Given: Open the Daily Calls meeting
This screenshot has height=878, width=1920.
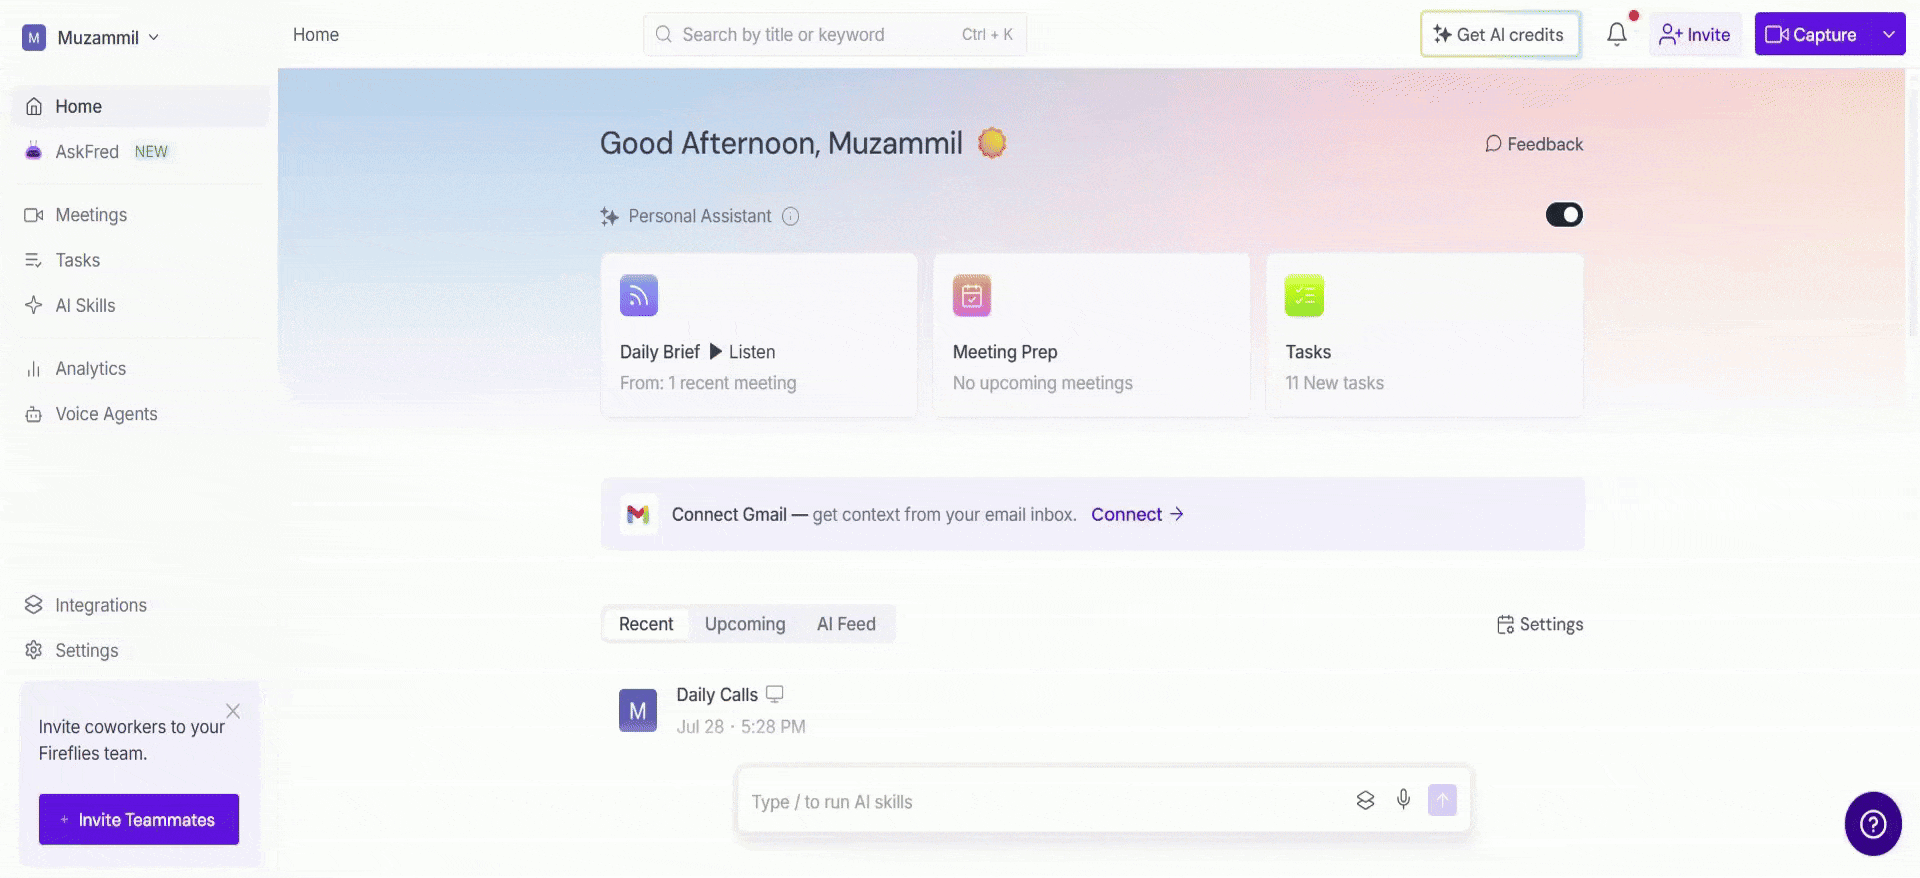Looking at the screenshot, I should tap(717, 695).
